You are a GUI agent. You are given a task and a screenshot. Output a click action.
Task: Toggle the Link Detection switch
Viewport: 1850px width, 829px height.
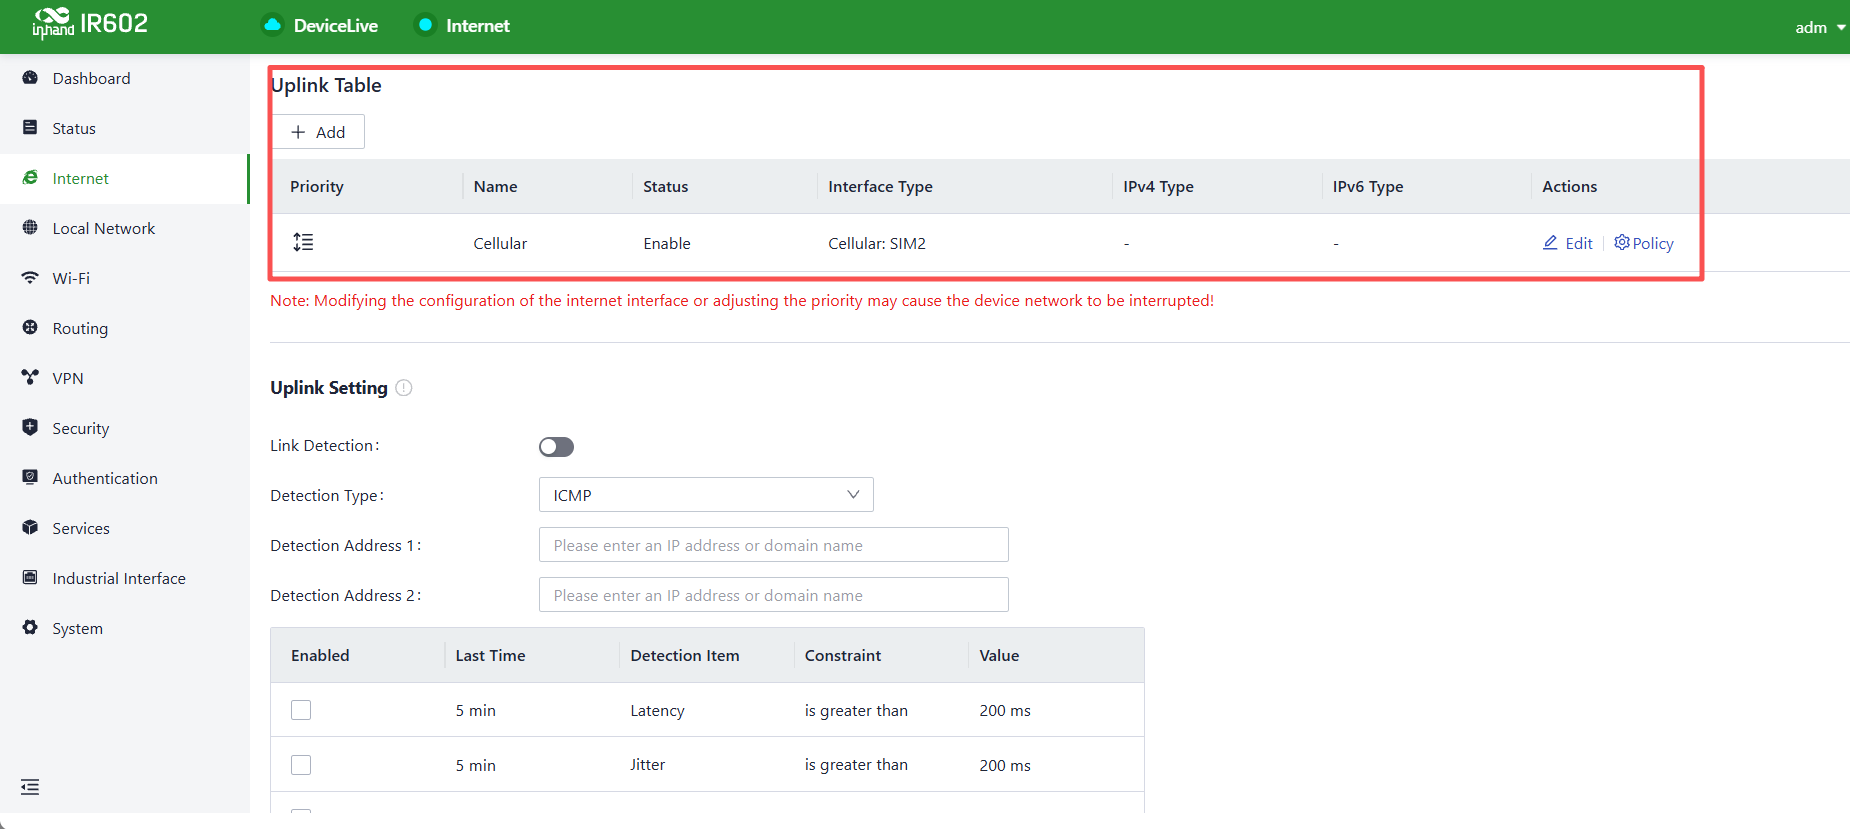[x=556, y=447]
